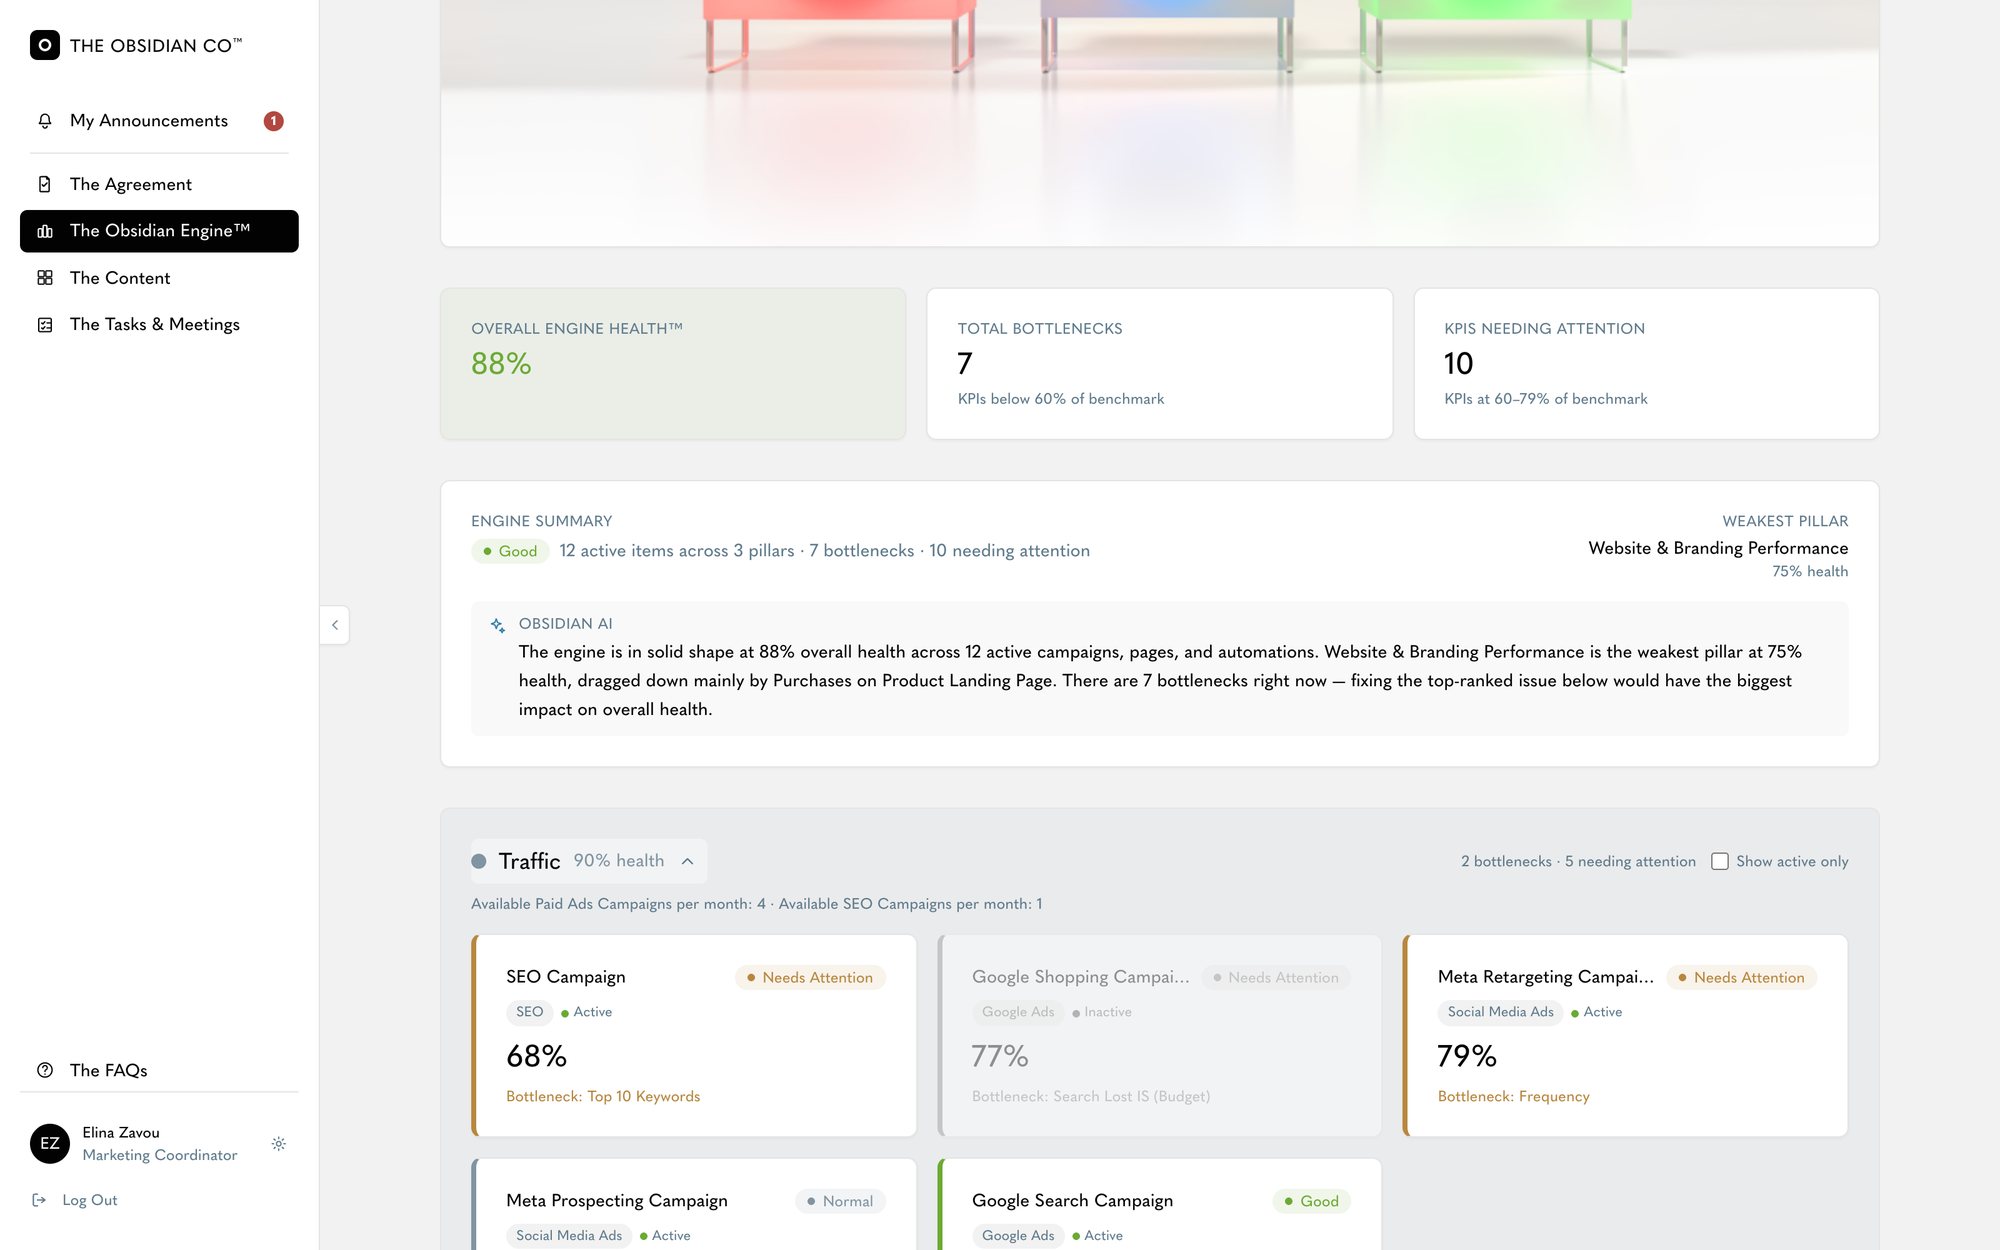Click the 88% overall health value
Viewport: 2000px width, 1250px height.
[501, 364]
